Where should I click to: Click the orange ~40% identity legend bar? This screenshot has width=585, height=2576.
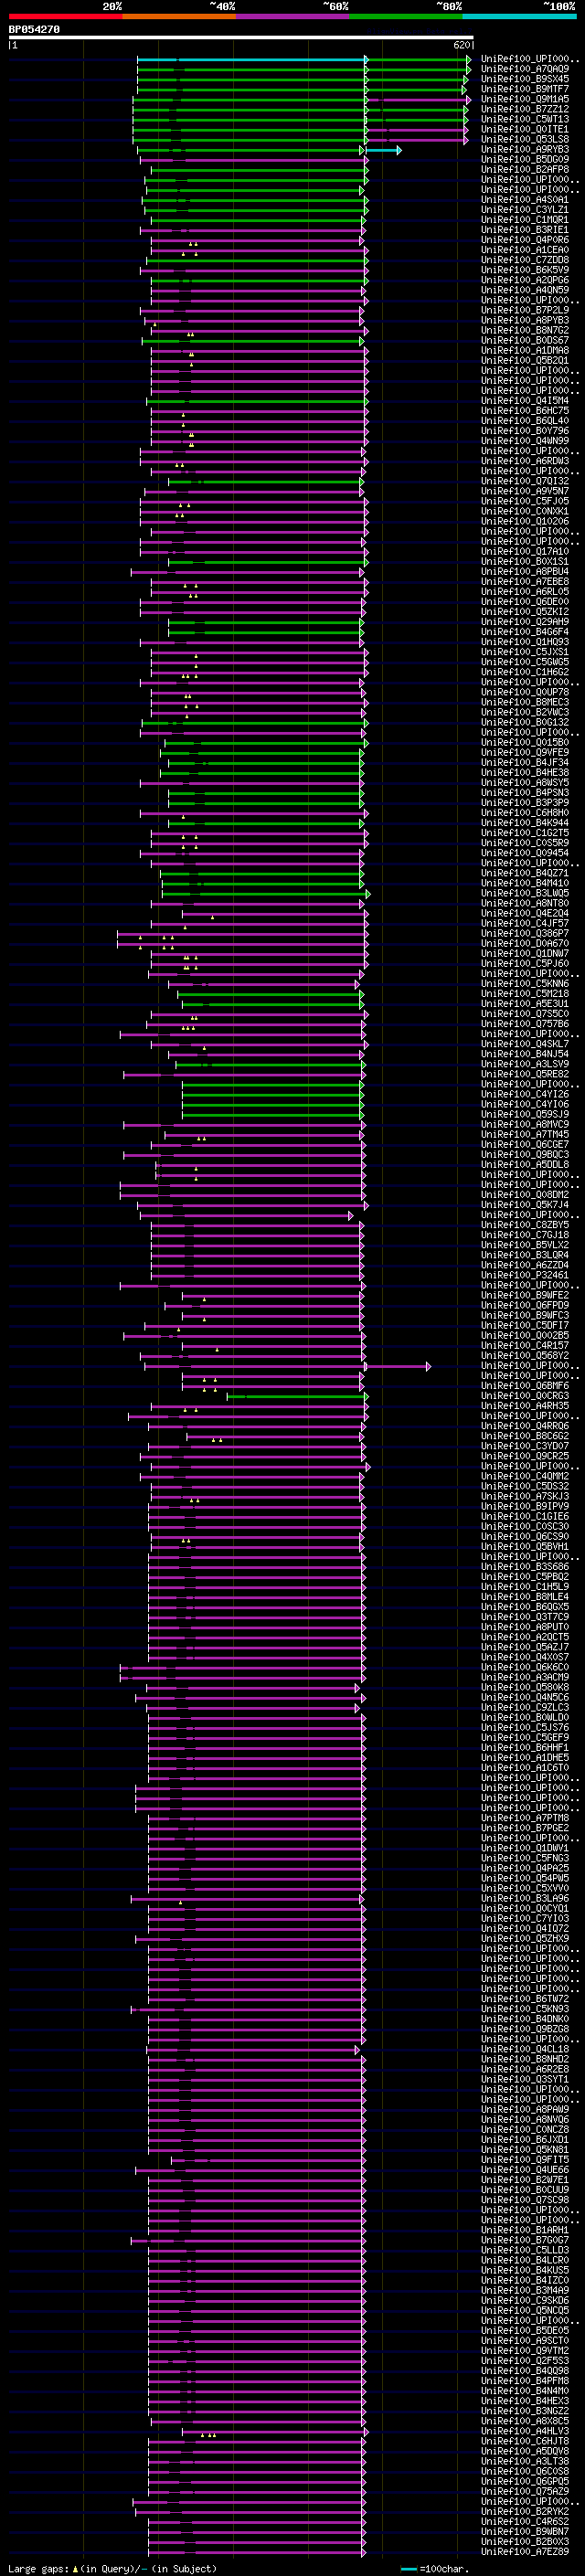click(x=179, y=16)
